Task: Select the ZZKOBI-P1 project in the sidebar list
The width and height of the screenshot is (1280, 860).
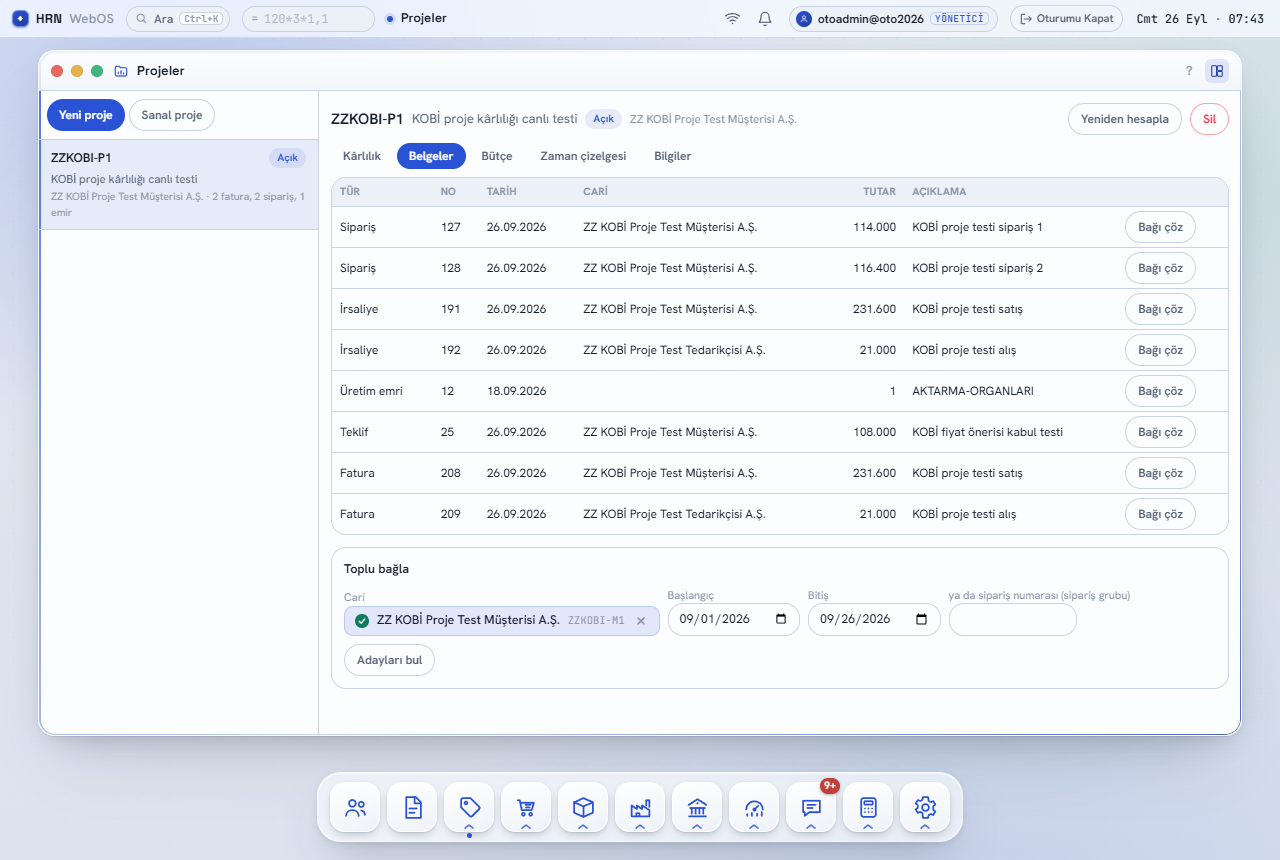Action: click(x=179, y=184)
